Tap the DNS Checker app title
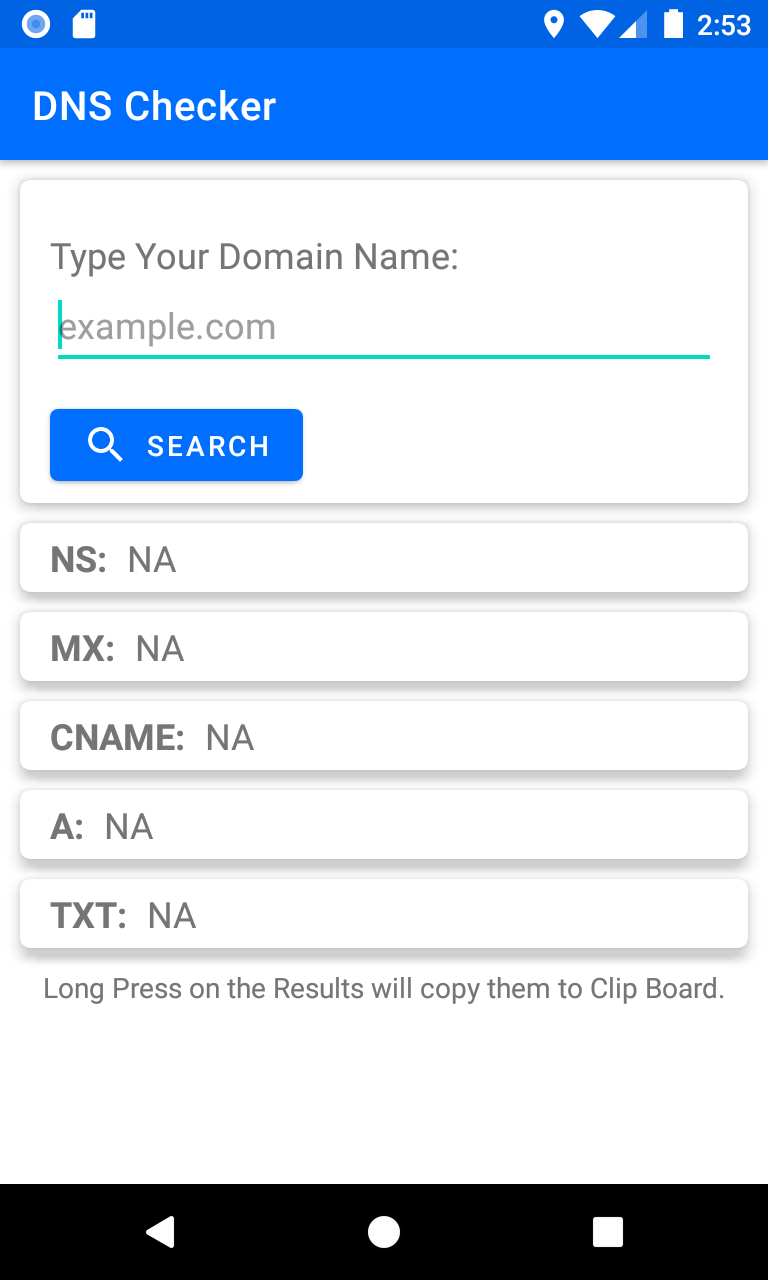 click(154, 106)
